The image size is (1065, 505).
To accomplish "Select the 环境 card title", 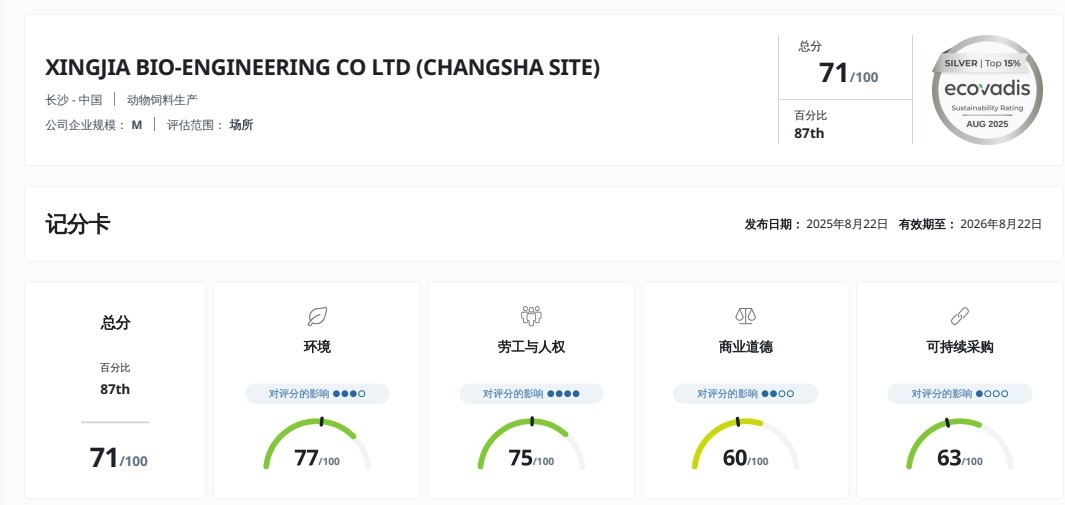I will click(317, 347).
